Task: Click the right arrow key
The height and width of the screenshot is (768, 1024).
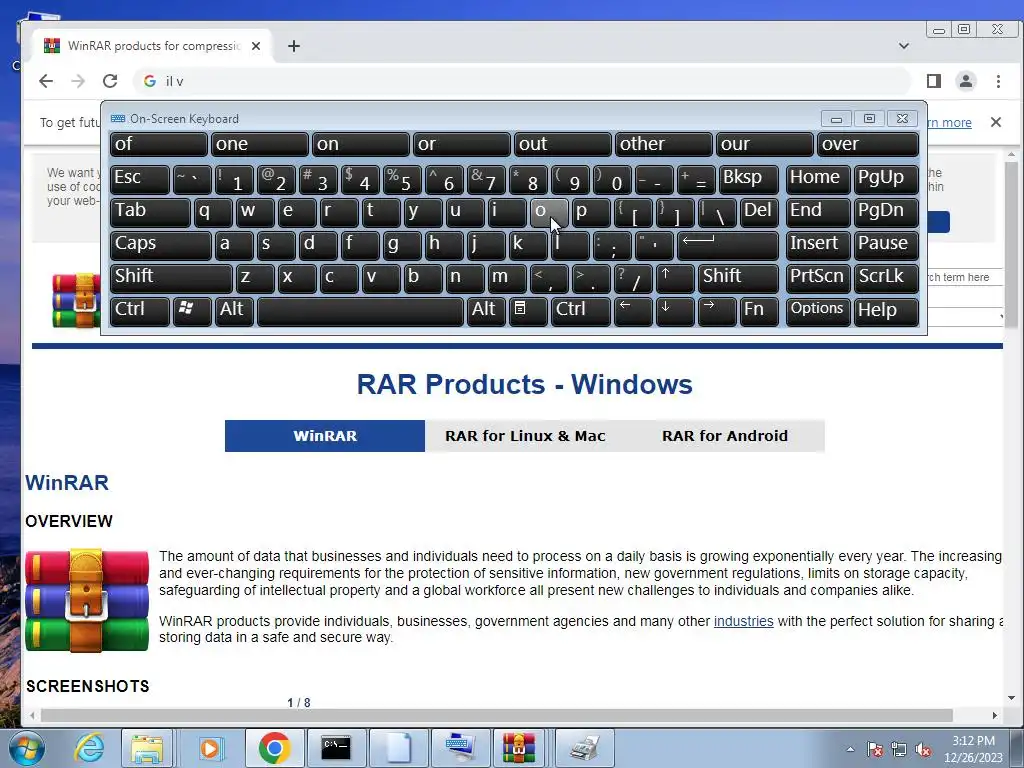Action: click(x=716, y=310)
